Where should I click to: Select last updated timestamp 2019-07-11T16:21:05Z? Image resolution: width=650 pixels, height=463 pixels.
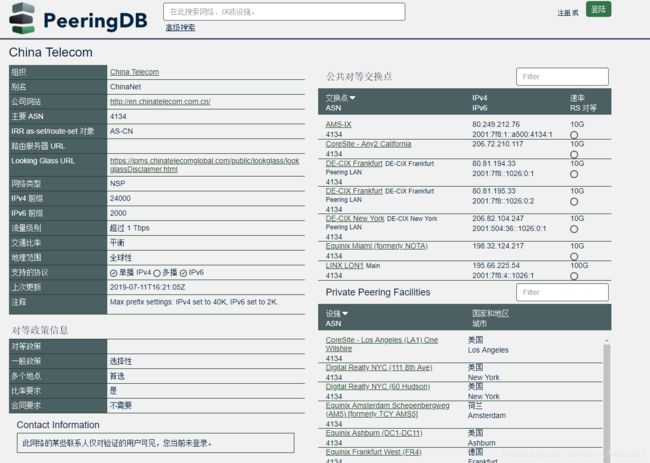[x=147, y=287]
